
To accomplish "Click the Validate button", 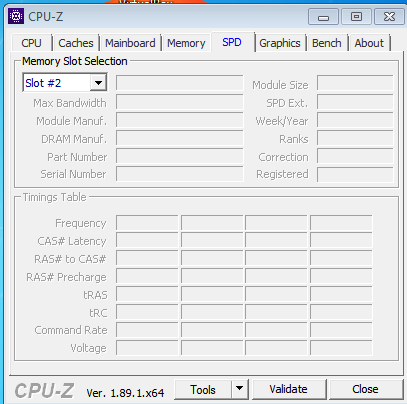I will pos(289,389).
